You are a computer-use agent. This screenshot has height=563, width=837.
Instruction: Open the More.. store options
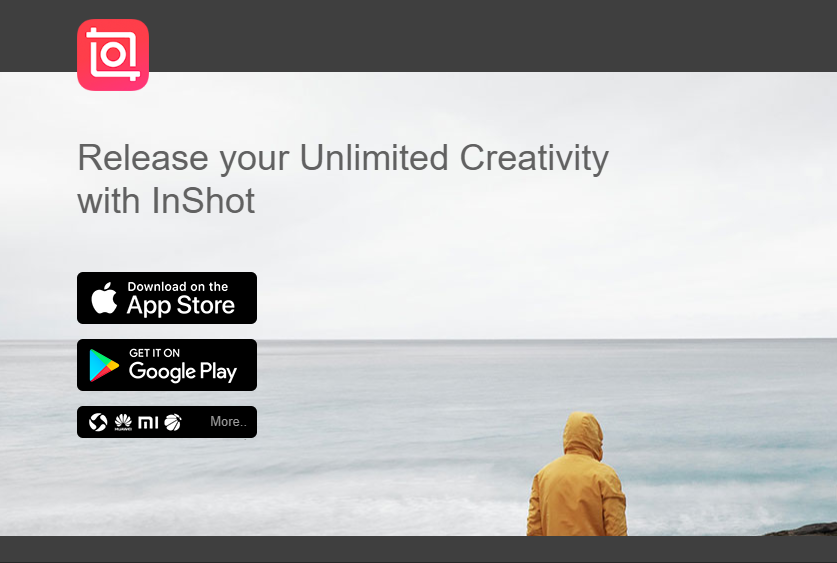point(228,422)
